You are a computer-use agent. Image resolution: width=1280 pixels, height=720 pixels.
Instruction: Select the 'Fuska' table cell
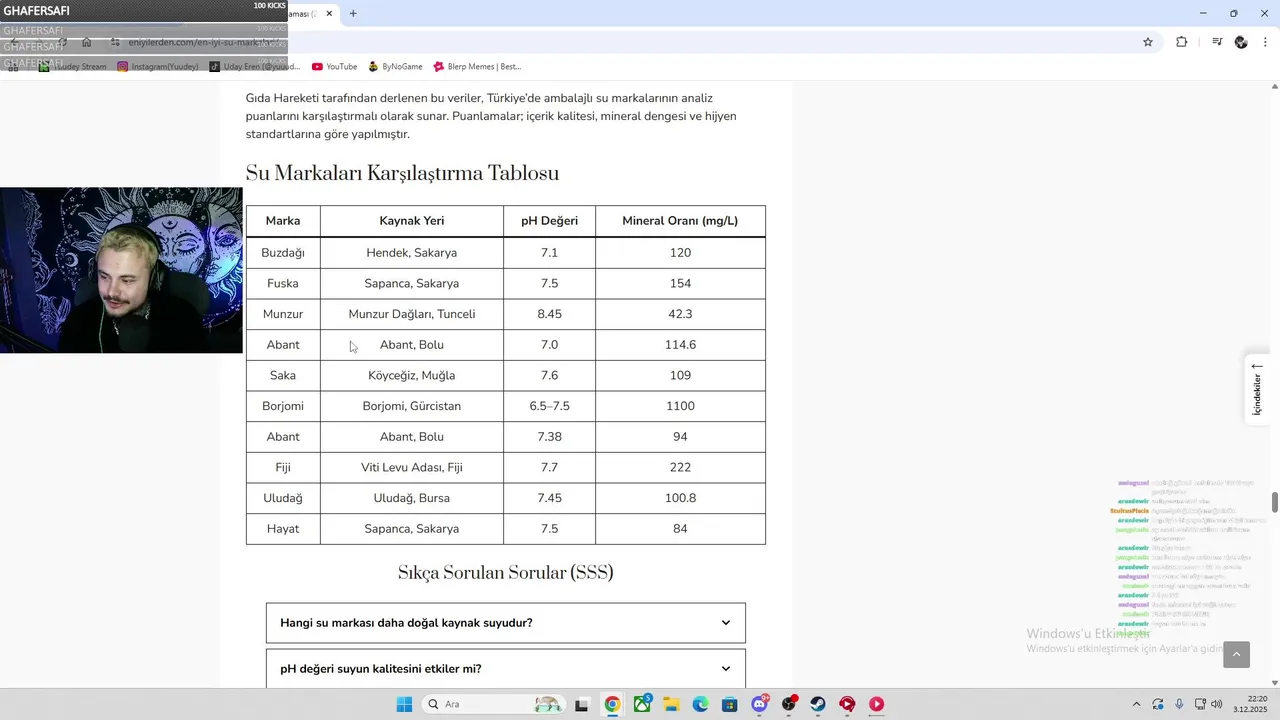pos(283,284)
